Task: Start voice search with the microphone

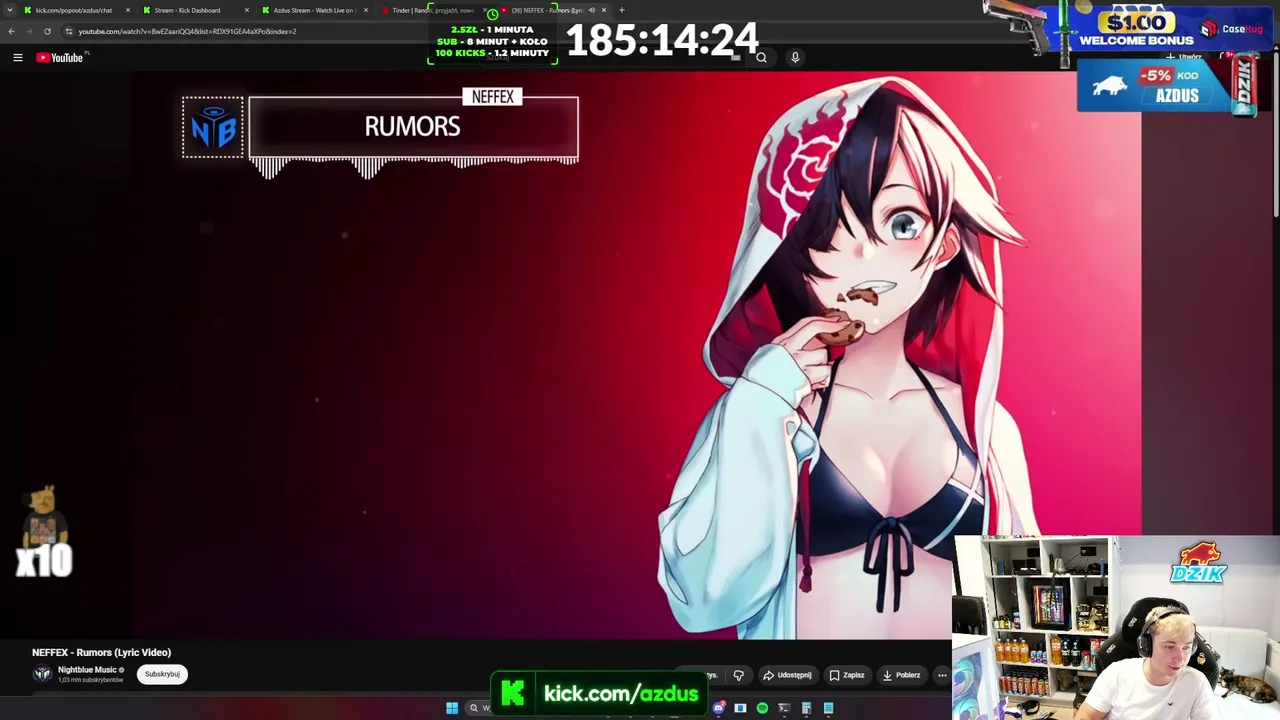Action: 795,58
